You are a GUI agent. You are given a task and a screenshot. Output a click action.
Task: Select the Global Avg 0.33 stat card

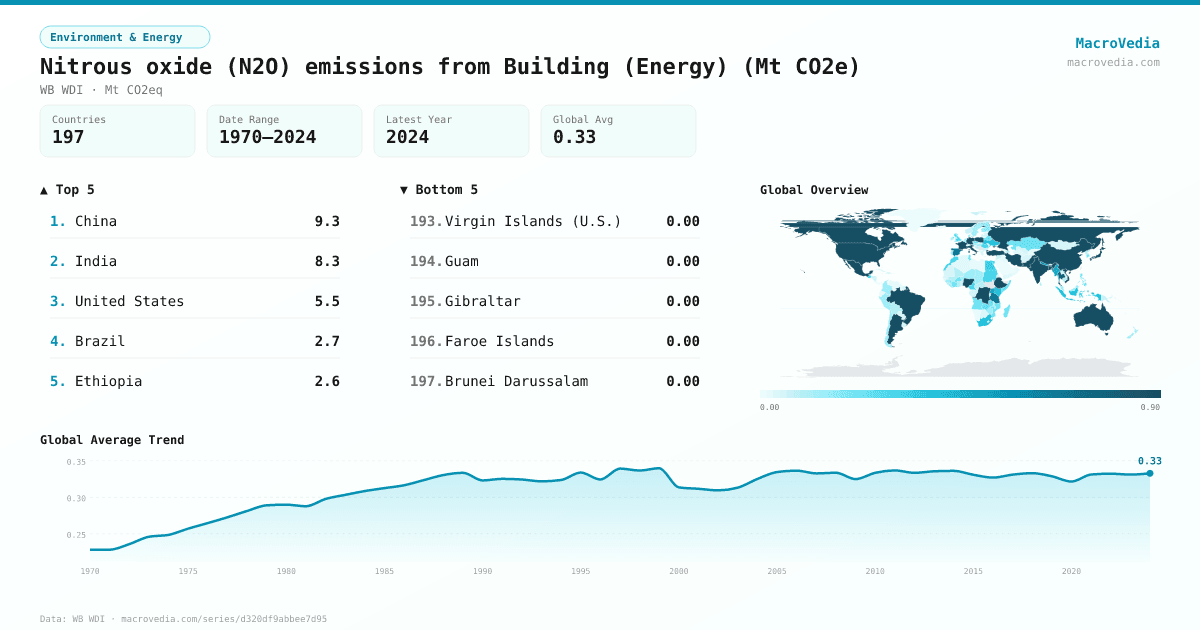click(618, 130)
